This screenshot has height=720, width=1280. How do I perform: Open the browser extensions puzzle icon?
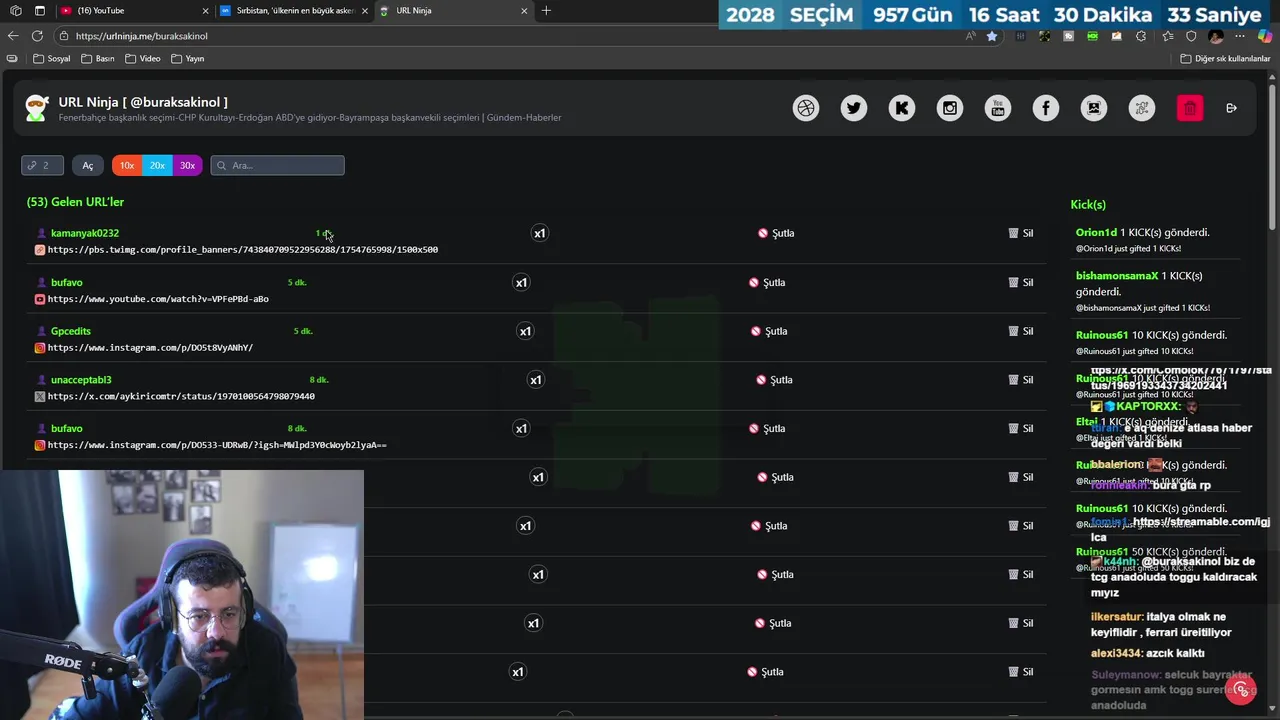[1142, 36]
